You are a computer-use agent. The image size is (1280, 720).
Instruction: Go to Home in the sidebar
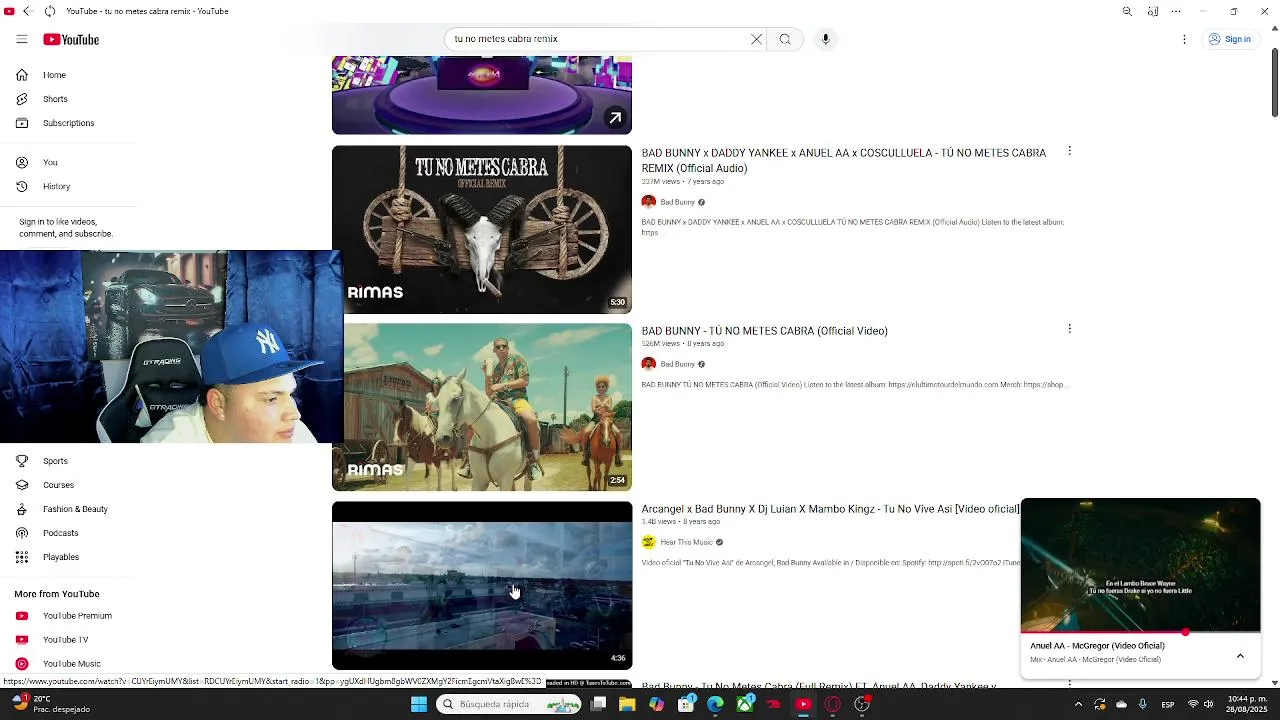pyautogui.click(x=54, y=75)
